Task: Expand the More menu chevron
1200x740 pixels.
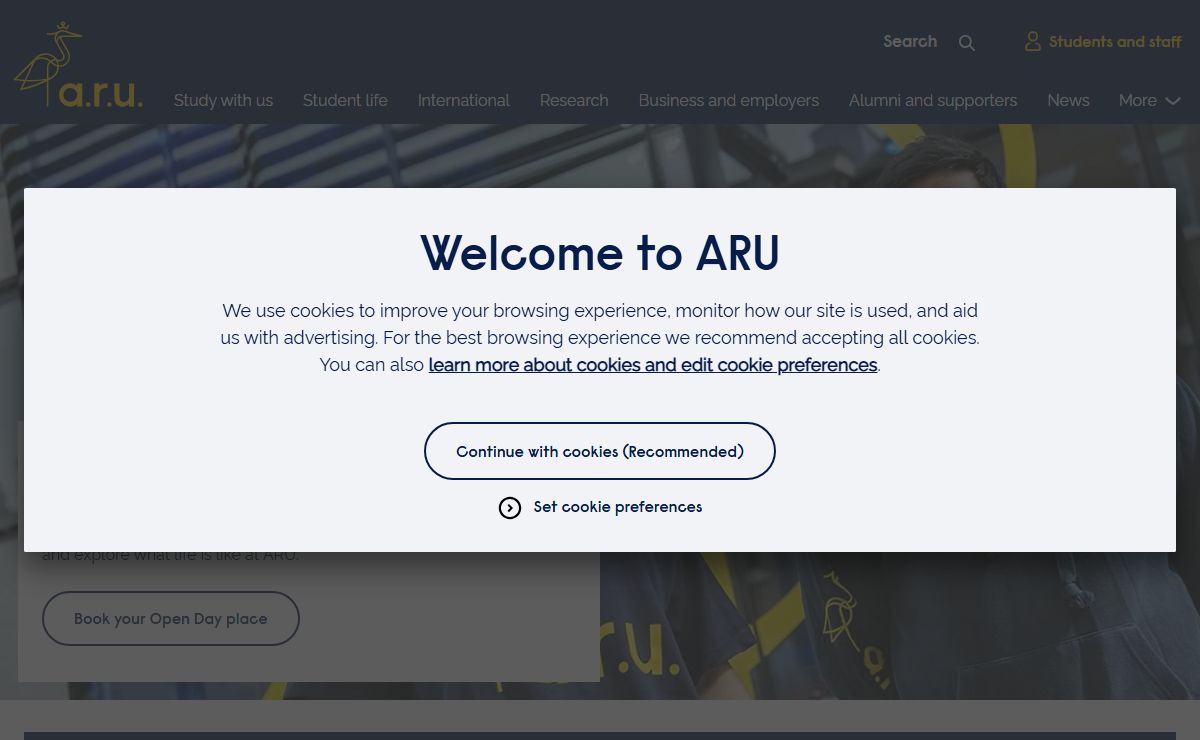Action: coord(1173,101)
